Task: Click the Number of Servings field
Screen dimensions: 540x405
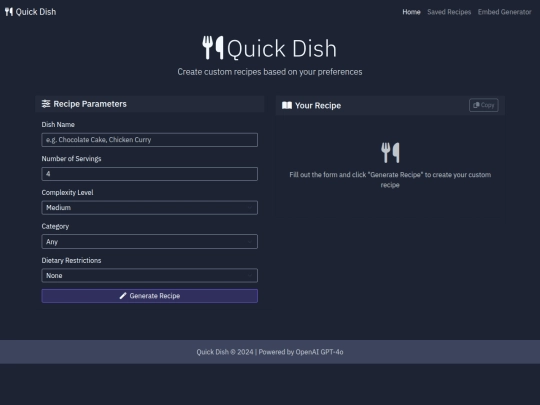Action: 149,174
